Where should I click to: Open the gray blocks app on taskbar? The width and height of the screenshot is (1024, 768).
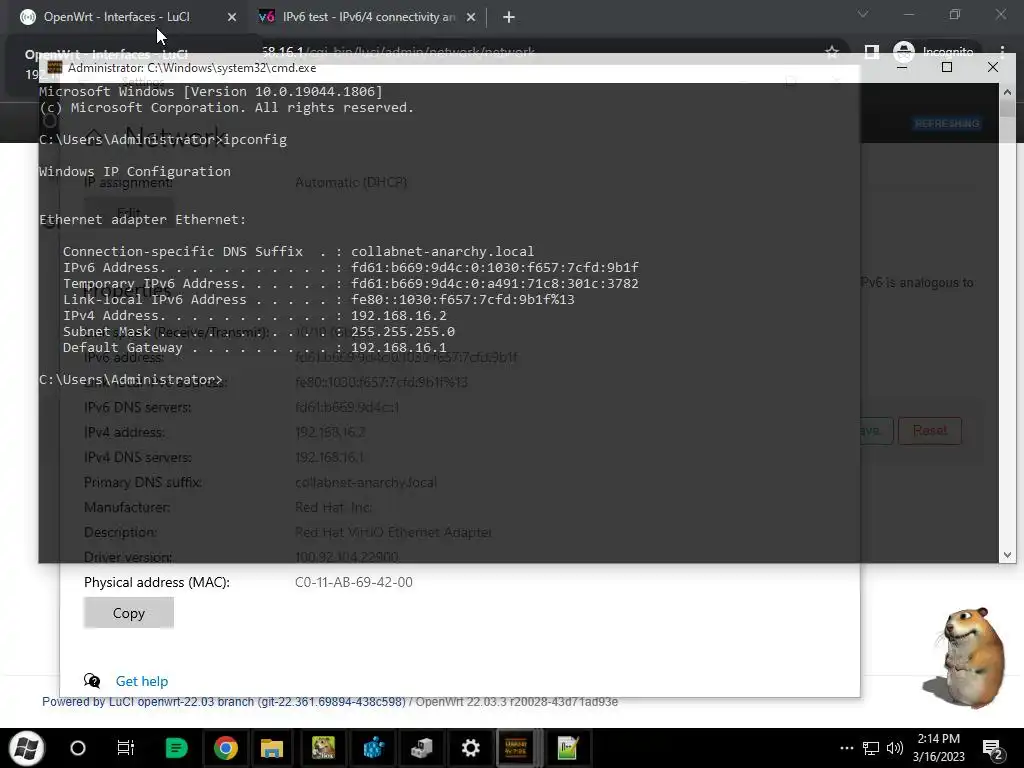421,748
